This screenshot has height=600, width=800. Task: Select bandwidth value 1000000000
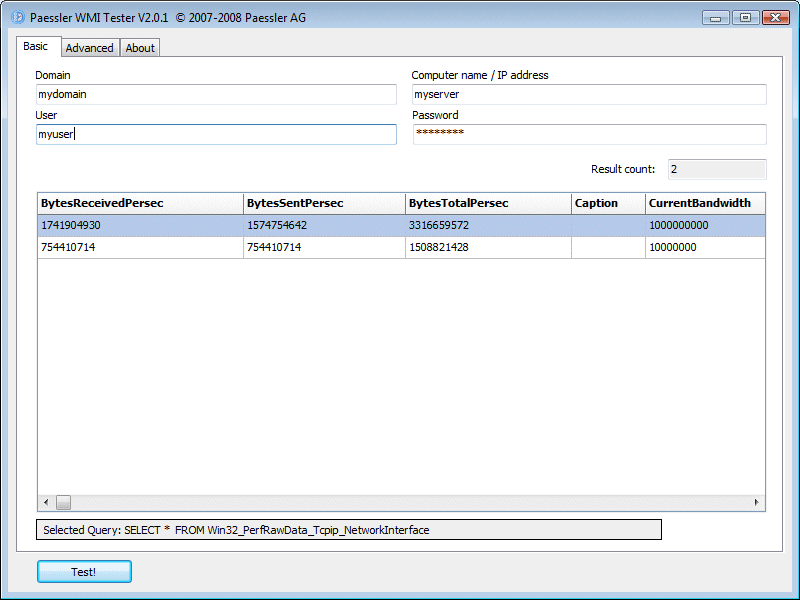pos(705,226)
